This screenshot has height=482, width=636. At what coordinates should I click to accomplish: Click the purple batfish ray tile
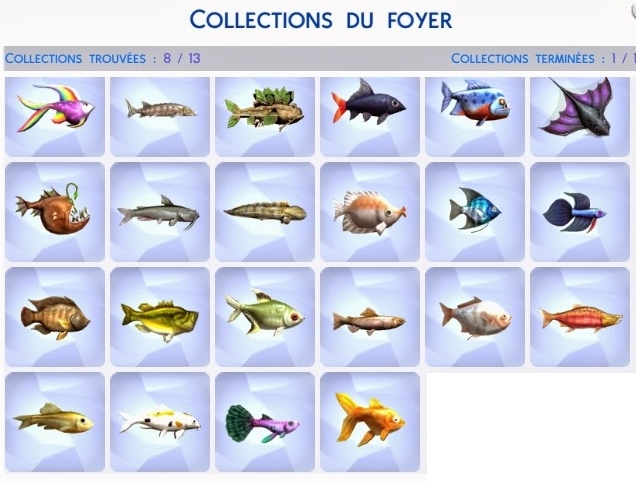pos(580,116)
